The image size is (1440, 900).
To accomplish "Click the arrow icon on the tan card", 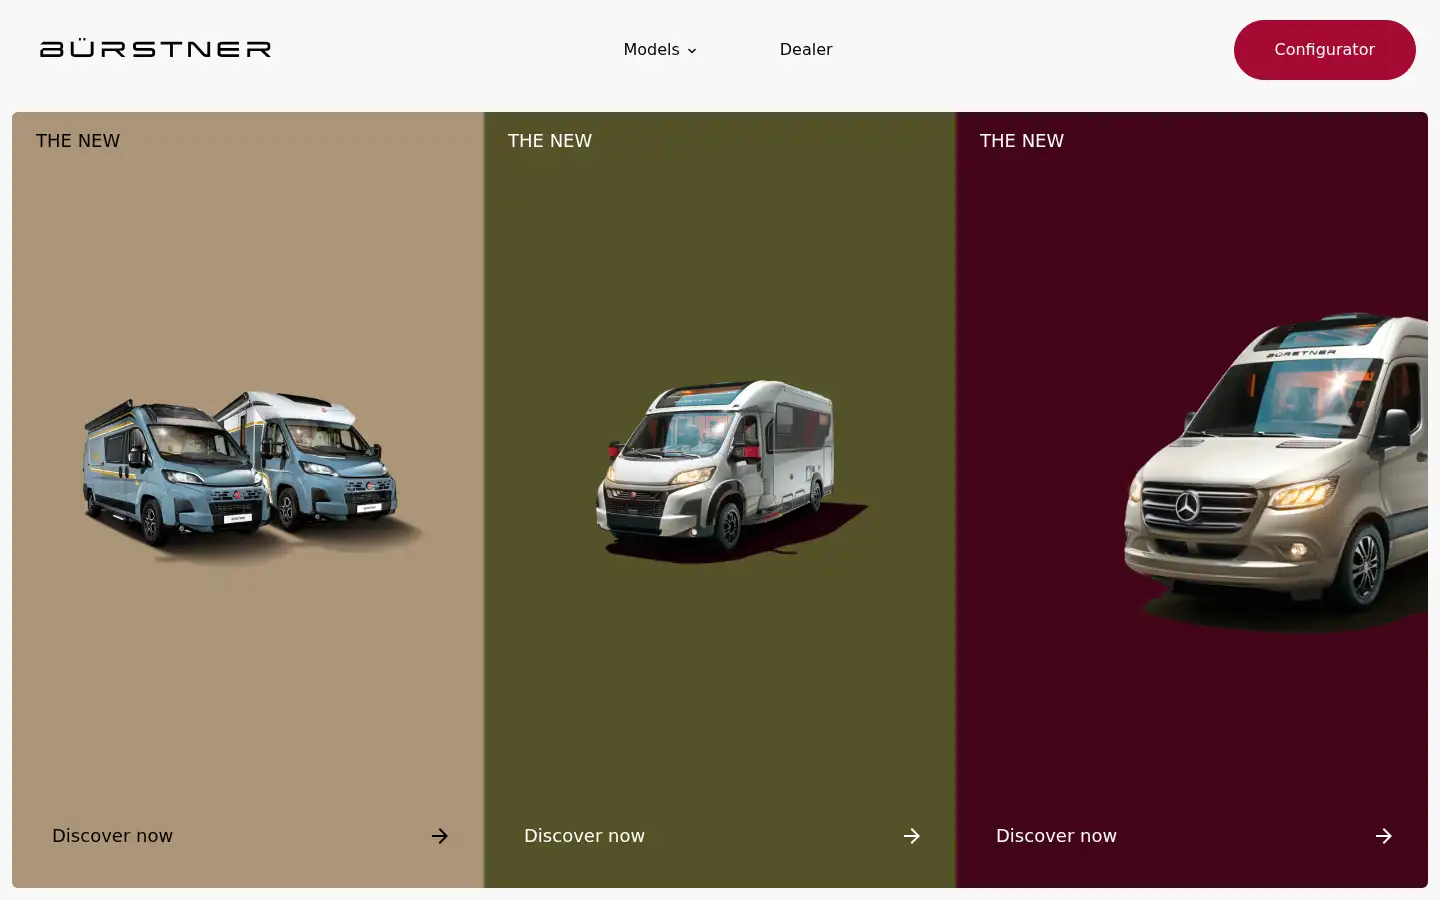I will [440, 836].
